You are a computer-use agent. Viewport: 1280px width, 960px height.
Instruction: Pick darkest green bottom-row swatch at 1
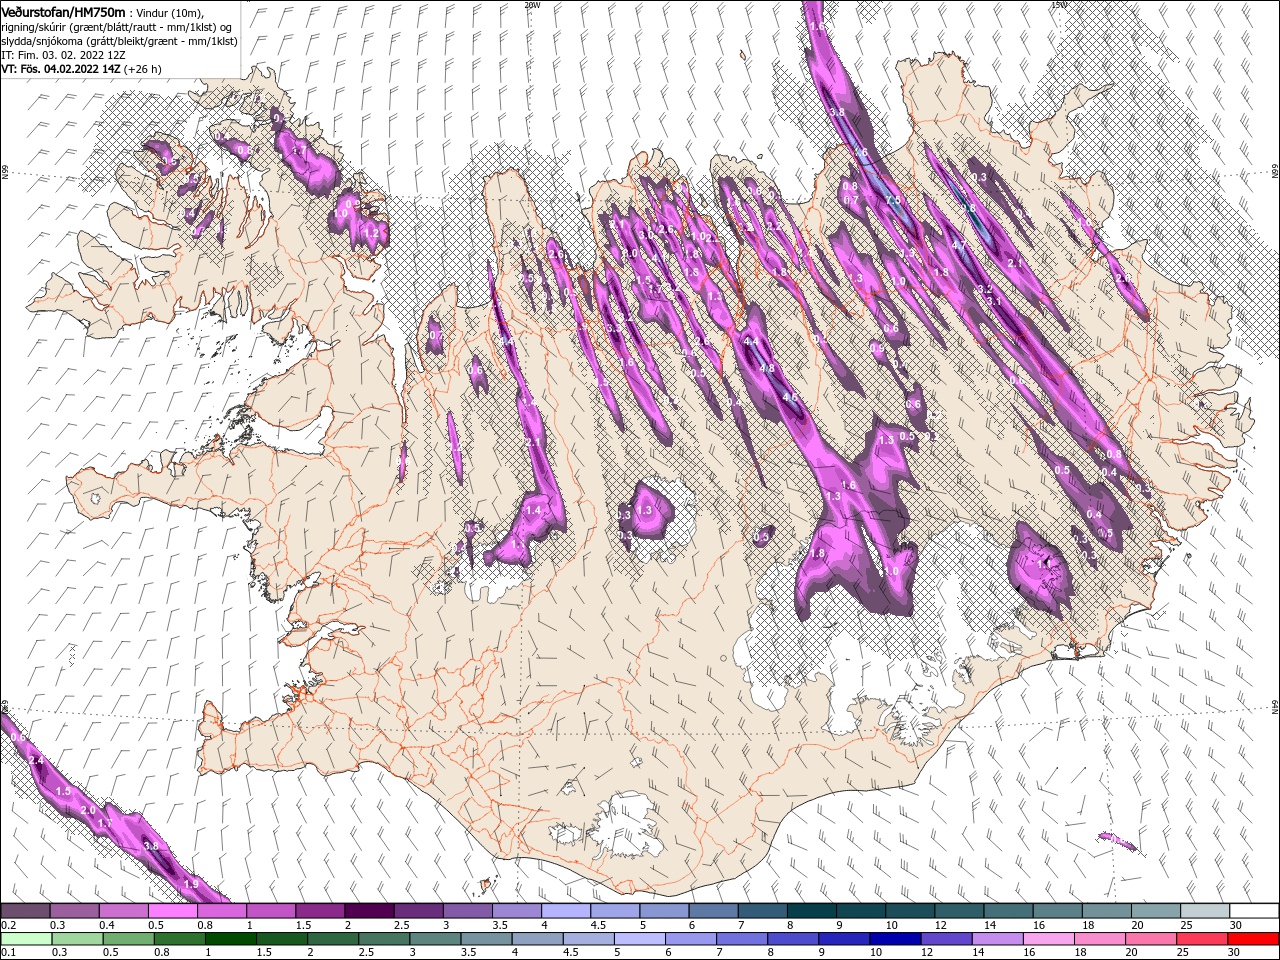230,939
